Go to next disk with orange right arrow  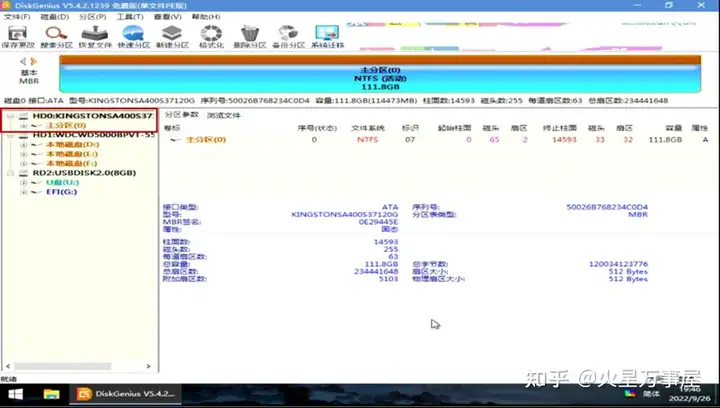pyautogui.click(x=34, y=61)
